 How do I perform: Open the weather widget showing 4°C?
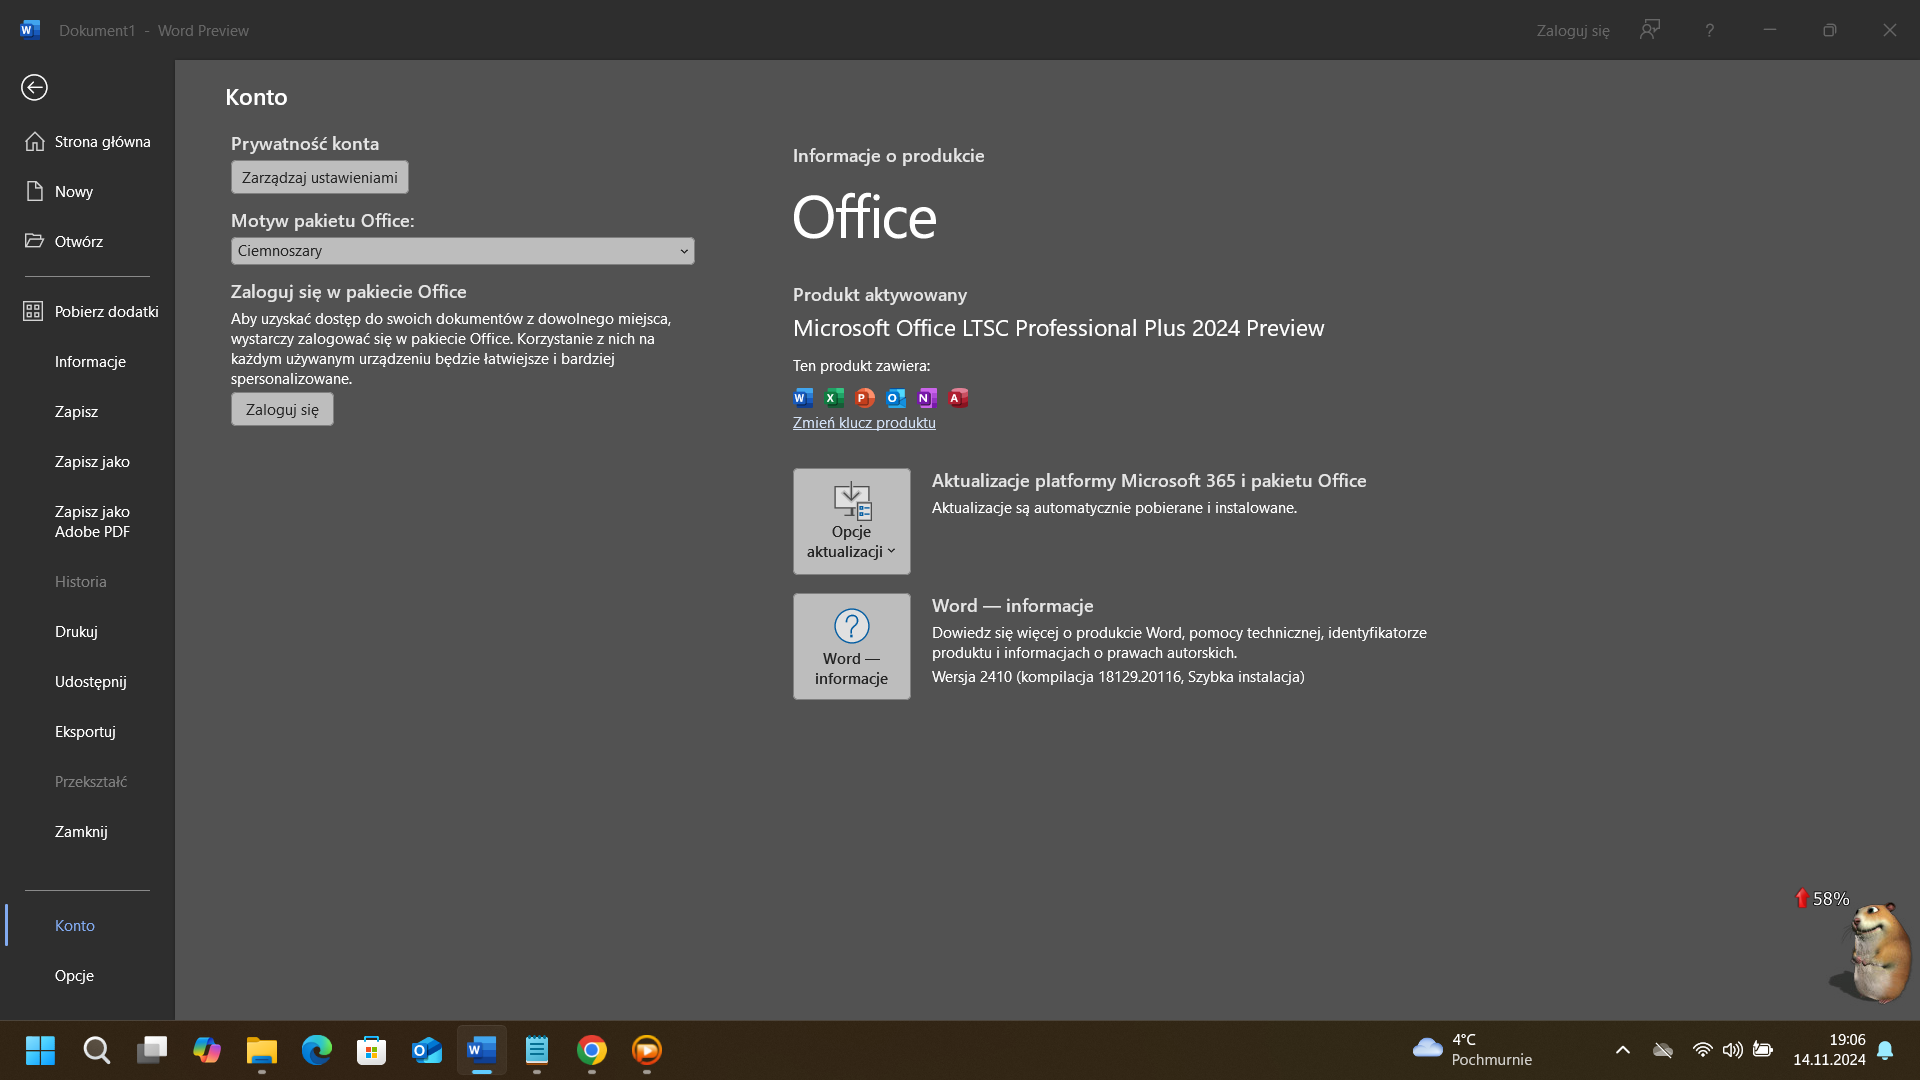pyautogui.click(x=1473, y=1050)
